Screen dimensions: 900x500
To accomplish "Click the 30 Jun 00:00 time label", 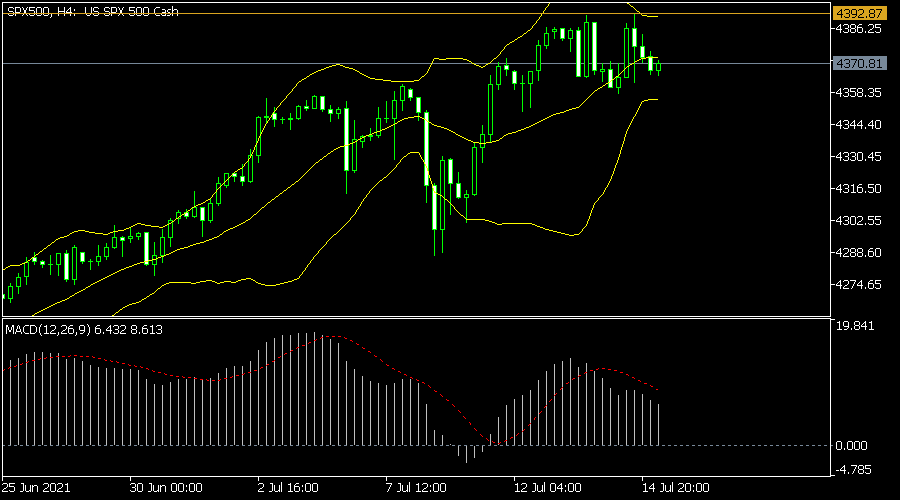I will pyautogui.click(x=166, y=487).
